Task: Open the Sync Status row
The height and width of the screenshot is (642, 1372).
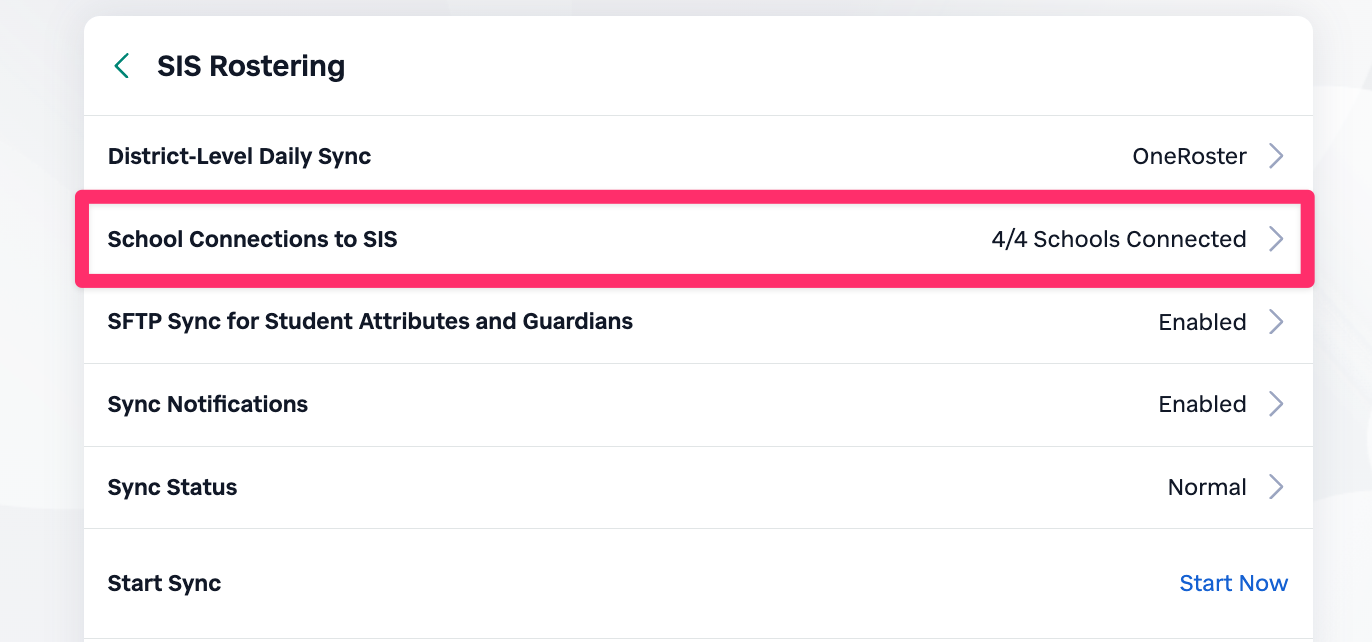Action: click(x=172, y=488)
